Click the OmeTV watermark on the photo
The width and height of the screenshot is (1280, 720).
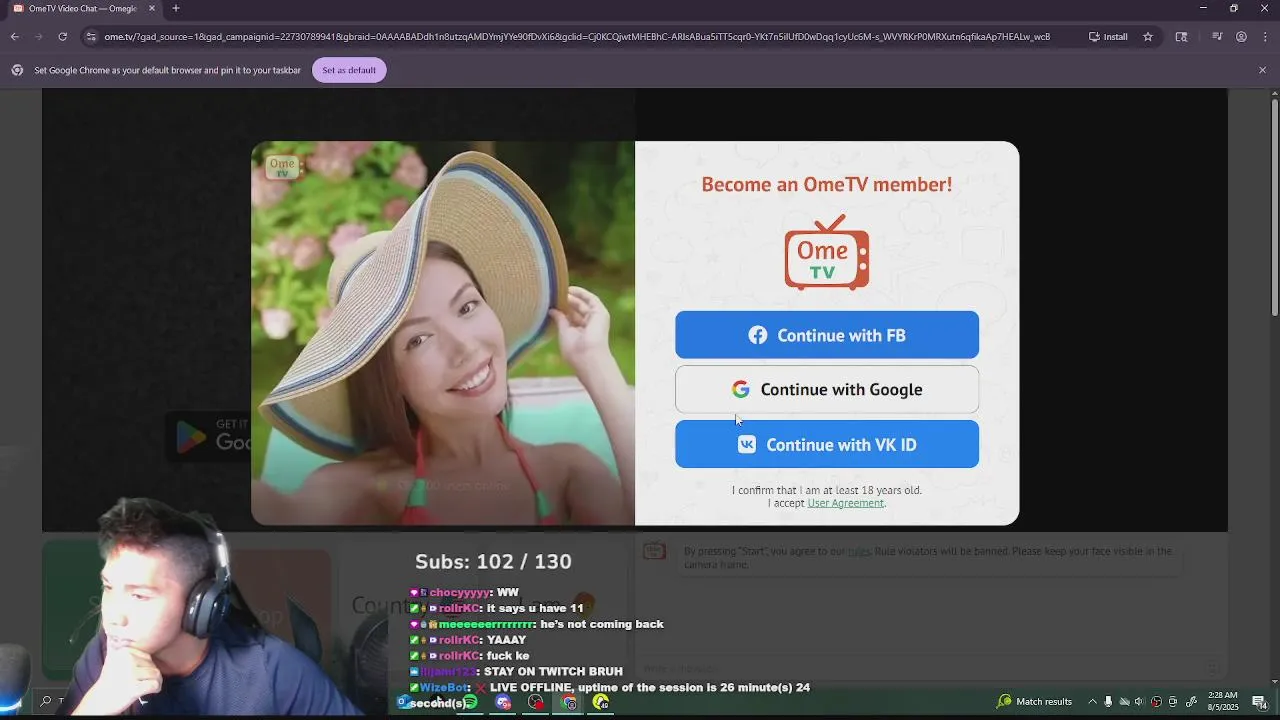(x=282, y=167)
